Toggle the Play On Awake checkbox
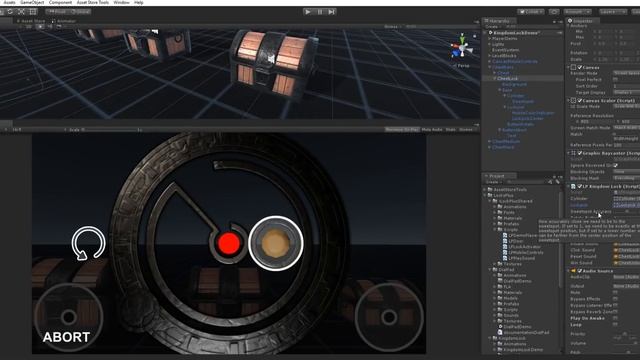Viewport: 640px width, 360px height. [616, 318]
